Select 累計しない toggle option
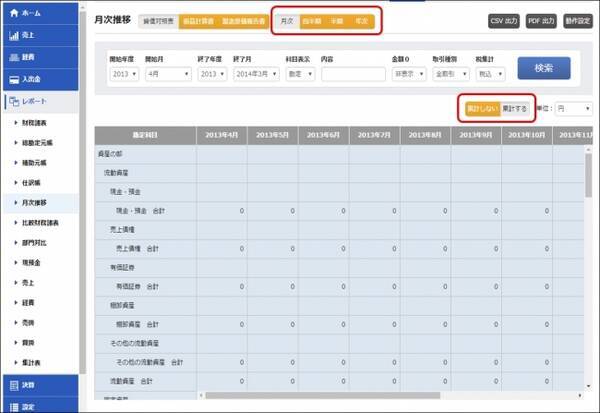 pyautogui.click(x=480, y=108)
